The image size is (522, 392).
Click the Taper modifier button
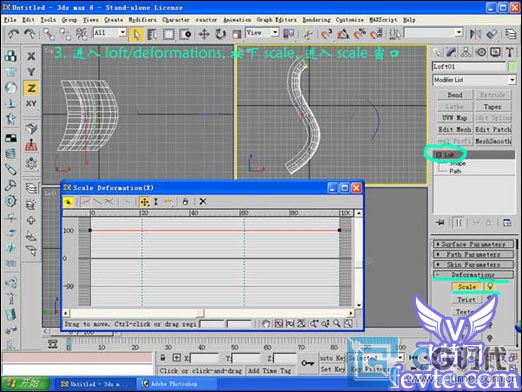point(492,107)
